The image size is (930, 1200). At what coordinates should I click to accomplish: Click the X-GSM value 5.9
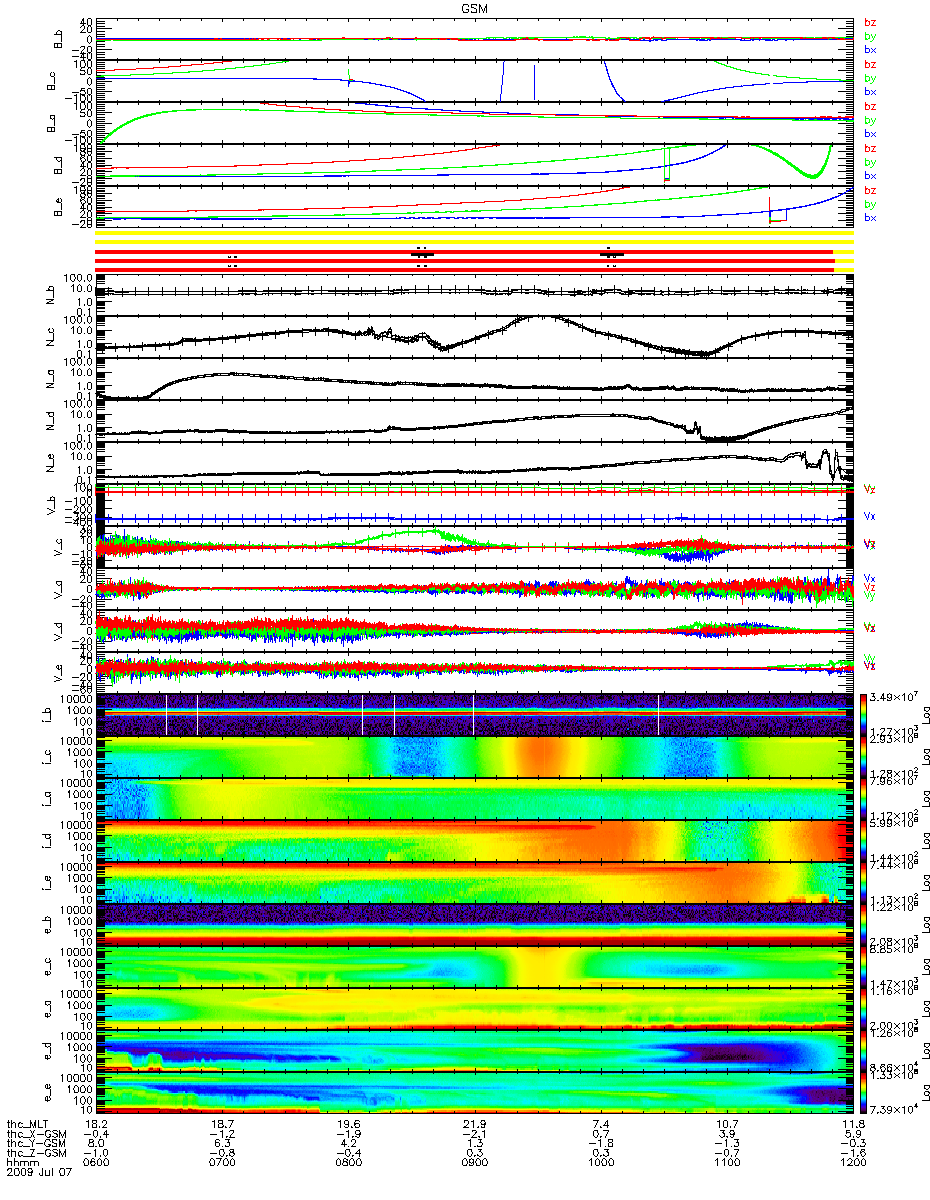pos(852,1134)
